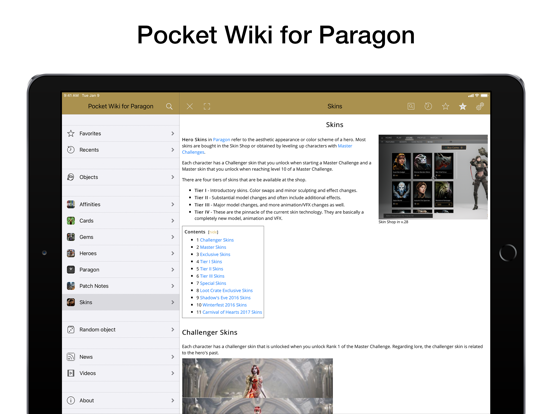Click the Gems icon in sidebar
This screenshot has width=552, height=414.
tap(71, 237)
